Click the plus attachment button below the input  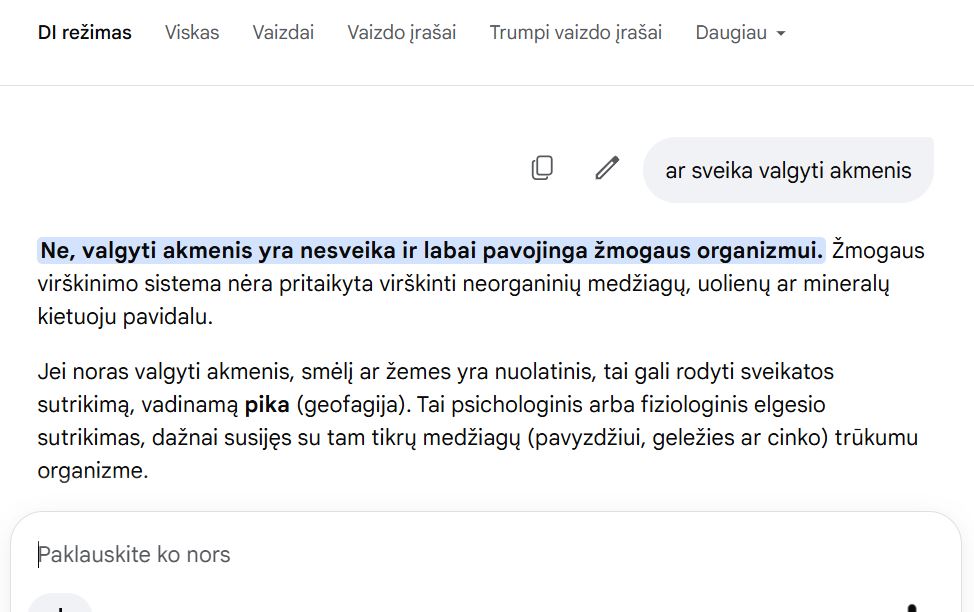point(60,606)
